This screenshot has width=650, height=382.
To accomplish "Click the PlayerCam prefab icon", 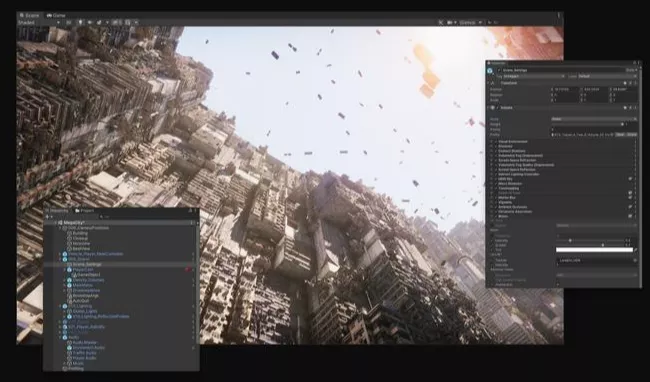I will [70, 269].
